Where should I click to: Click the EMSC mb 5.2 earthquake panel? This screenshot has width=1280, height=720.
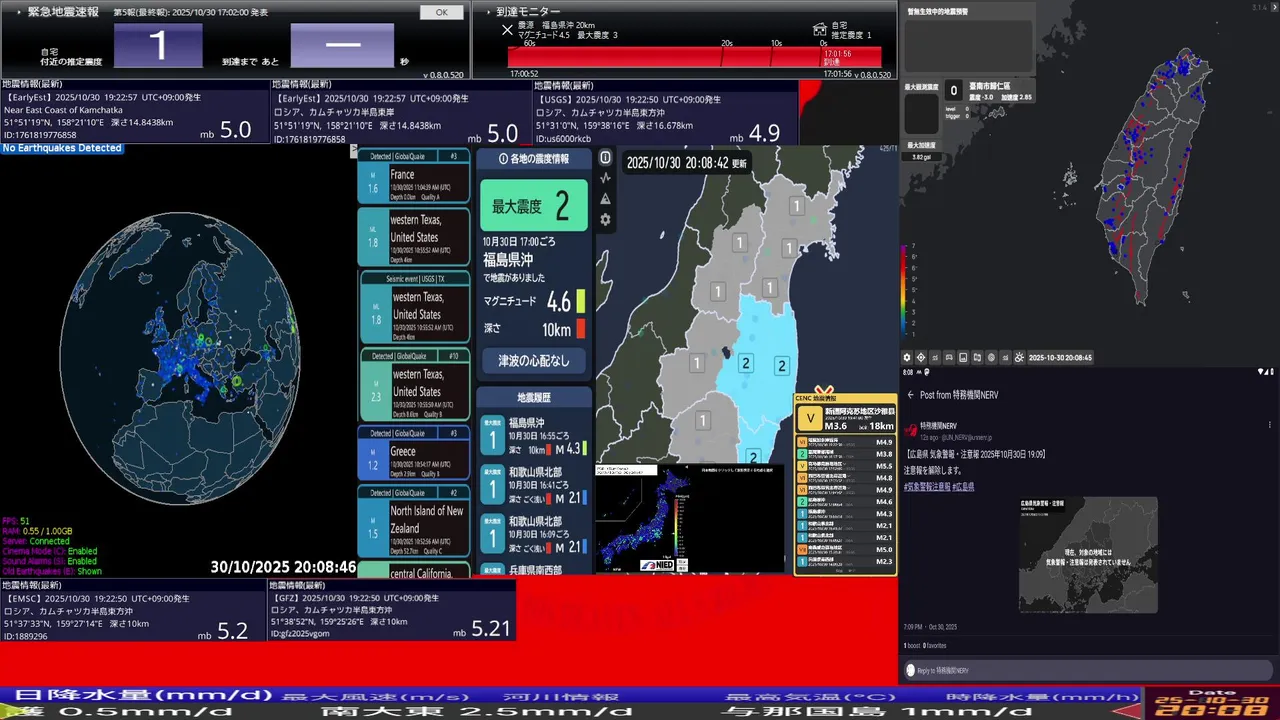click(134, 610)
